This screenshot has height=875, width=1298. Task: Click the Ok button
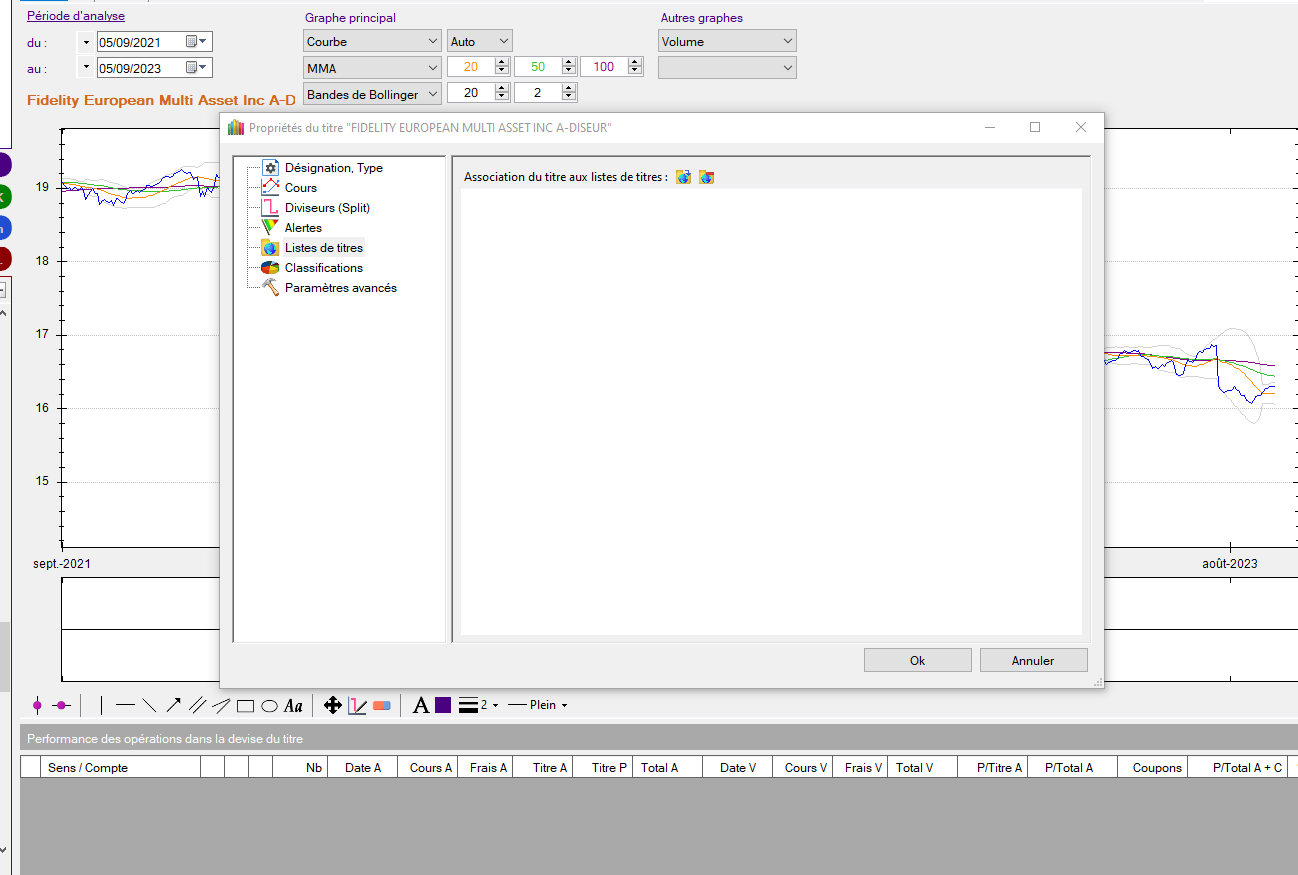(x=917, y=660)
